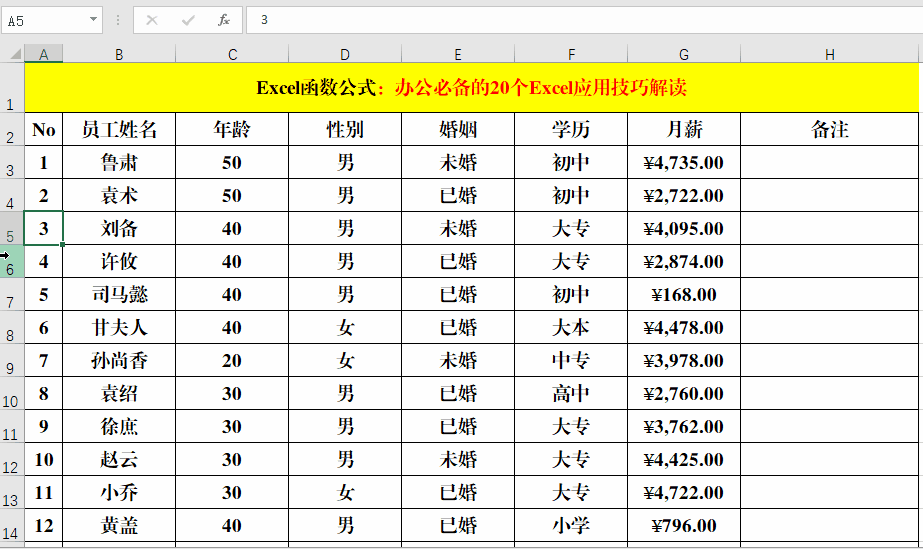
Task: Click the Enter checkmark formula bar icon
Action: 188,21
